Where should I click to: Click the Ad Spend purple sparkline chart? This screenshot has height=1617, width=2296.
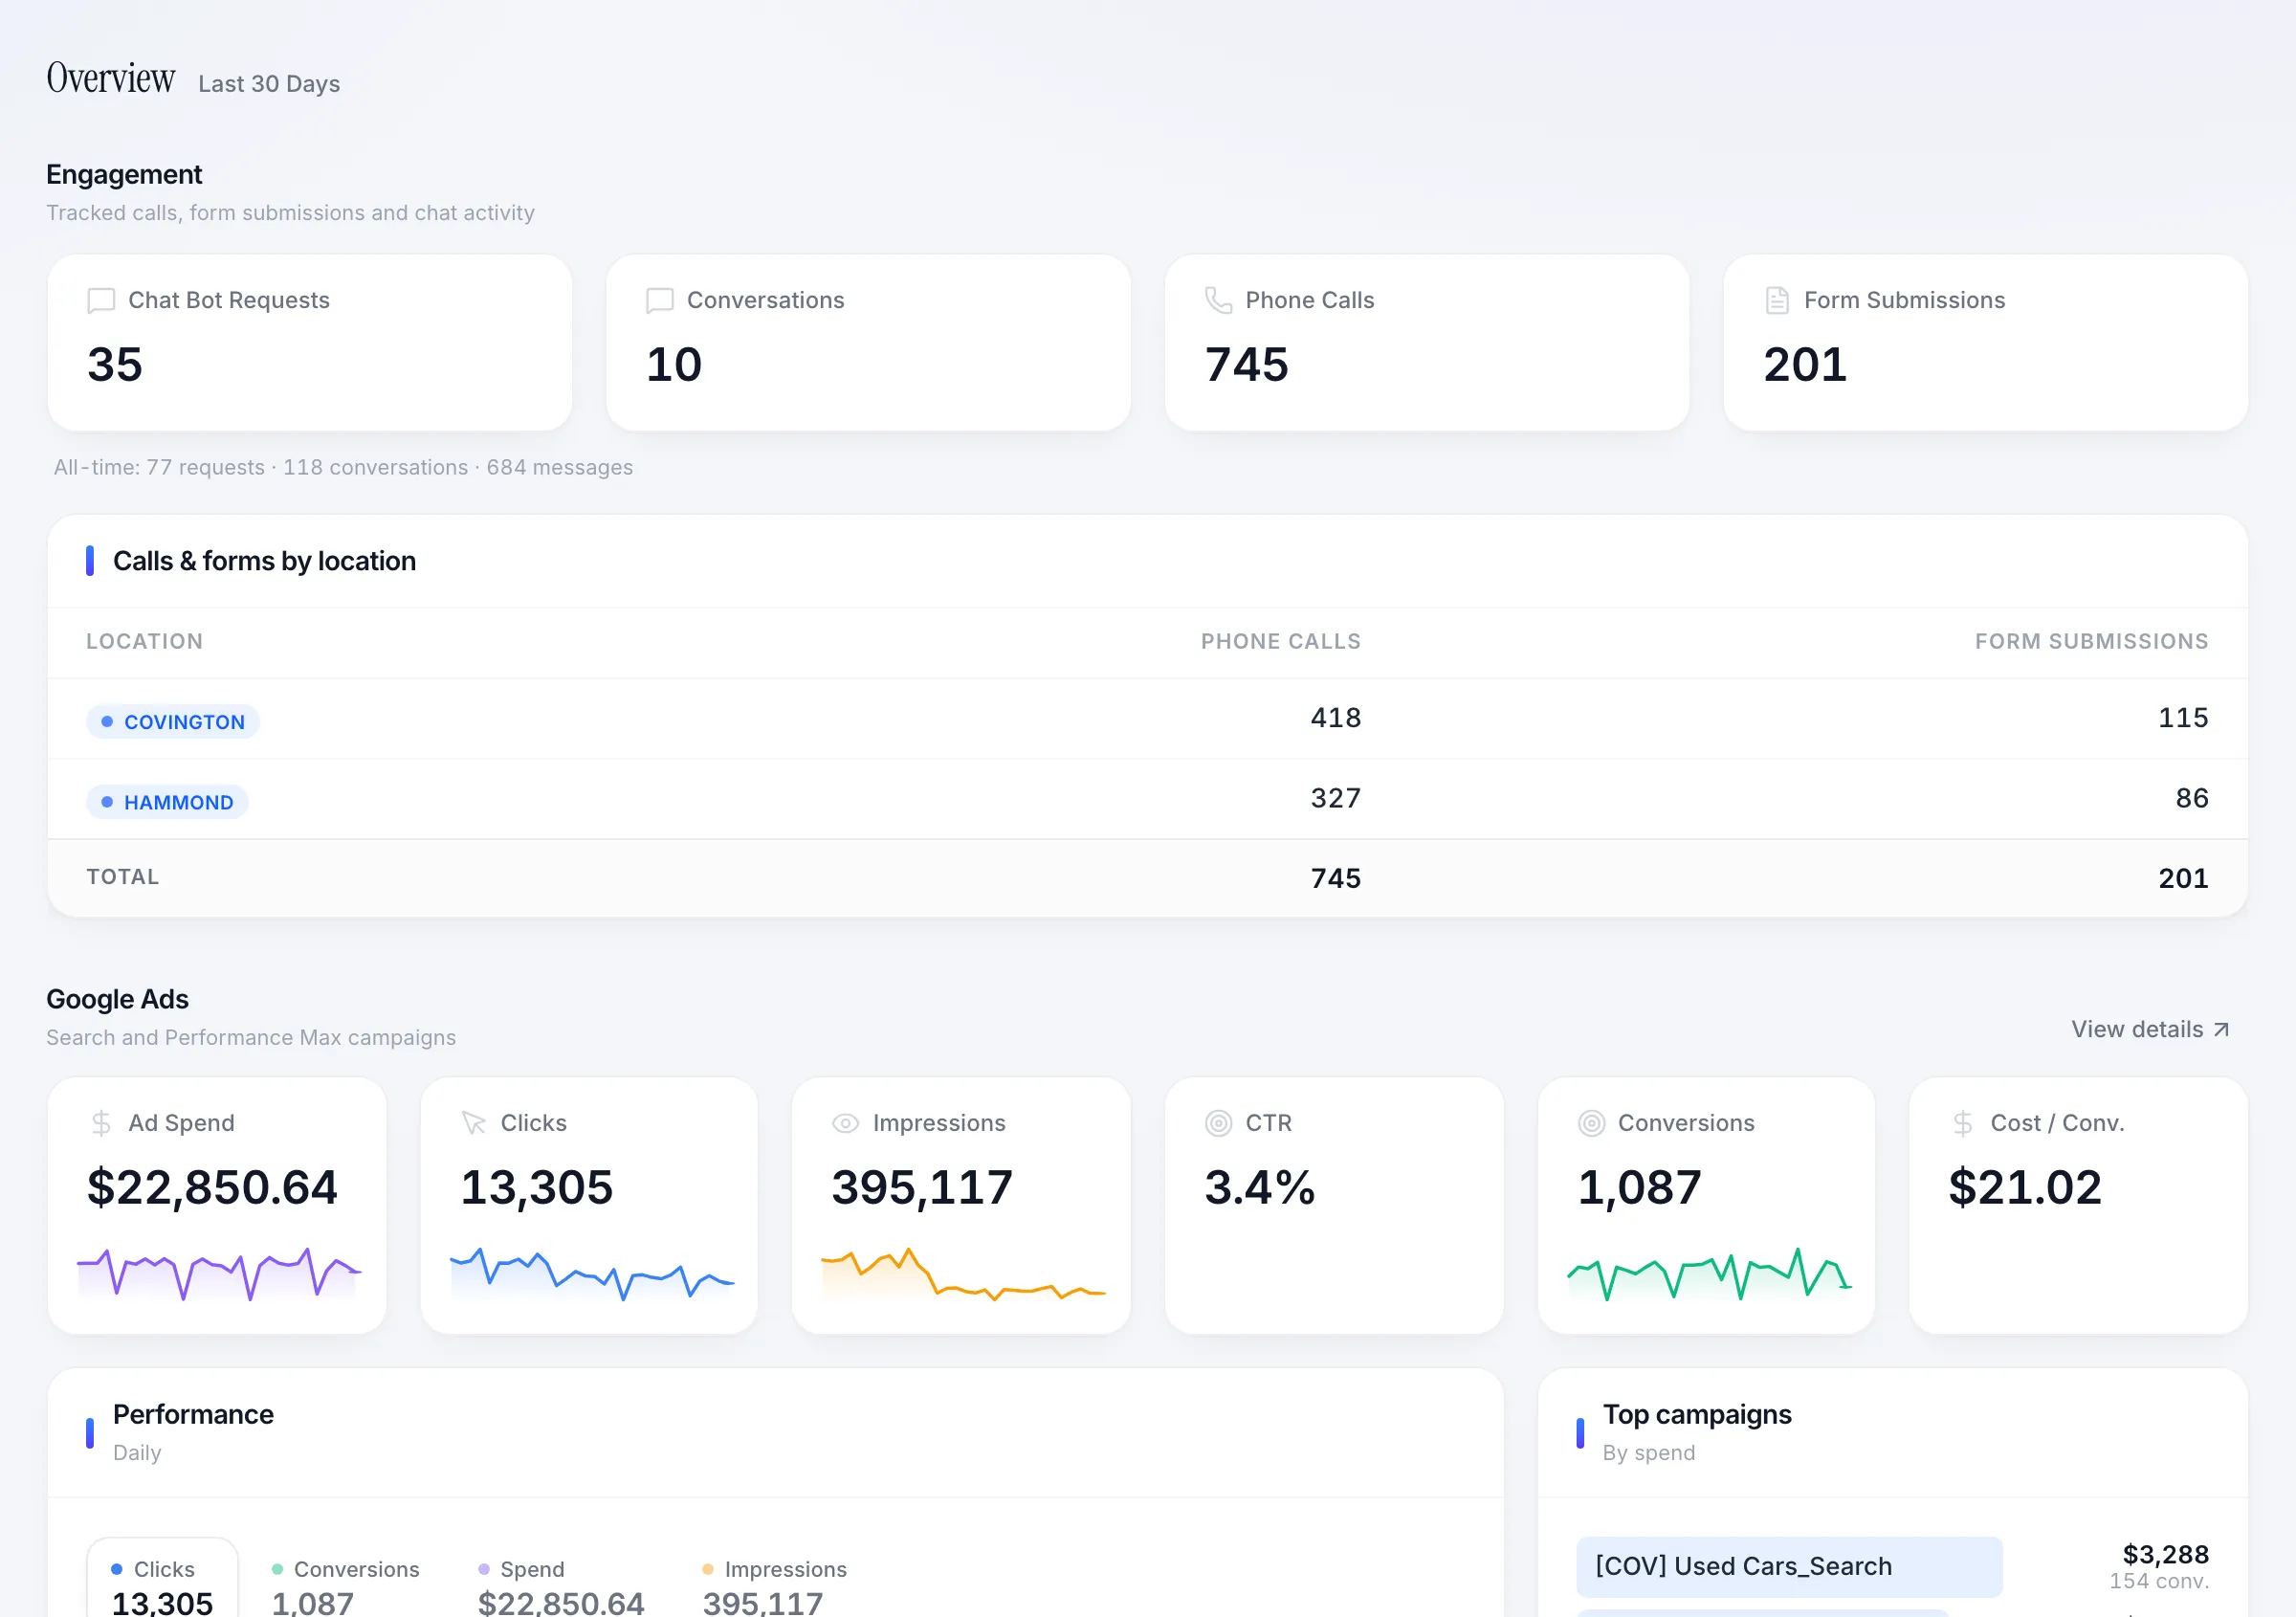(218, 1274)
